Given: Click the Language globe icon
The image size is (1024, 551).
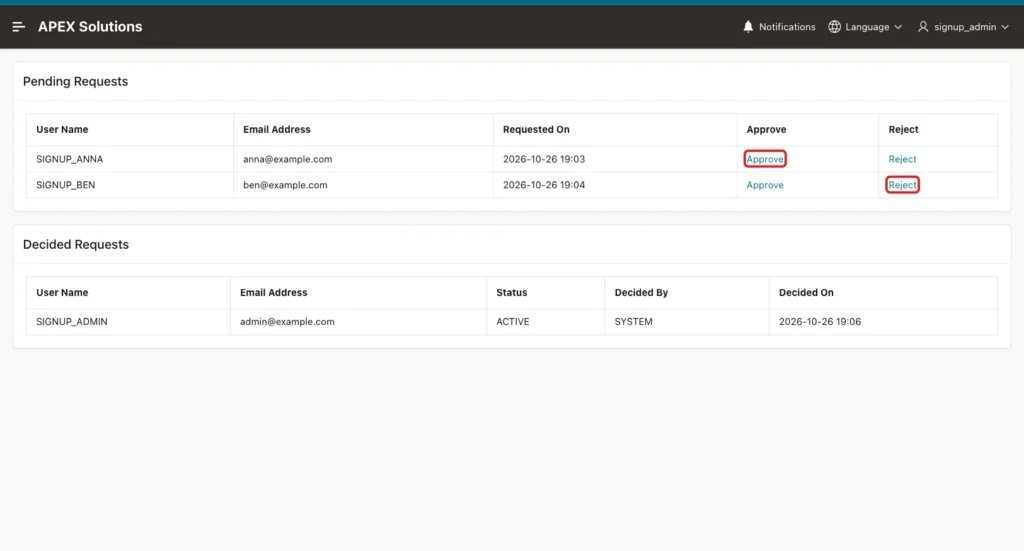Looking at the screenshot, I should click(834, 27).
